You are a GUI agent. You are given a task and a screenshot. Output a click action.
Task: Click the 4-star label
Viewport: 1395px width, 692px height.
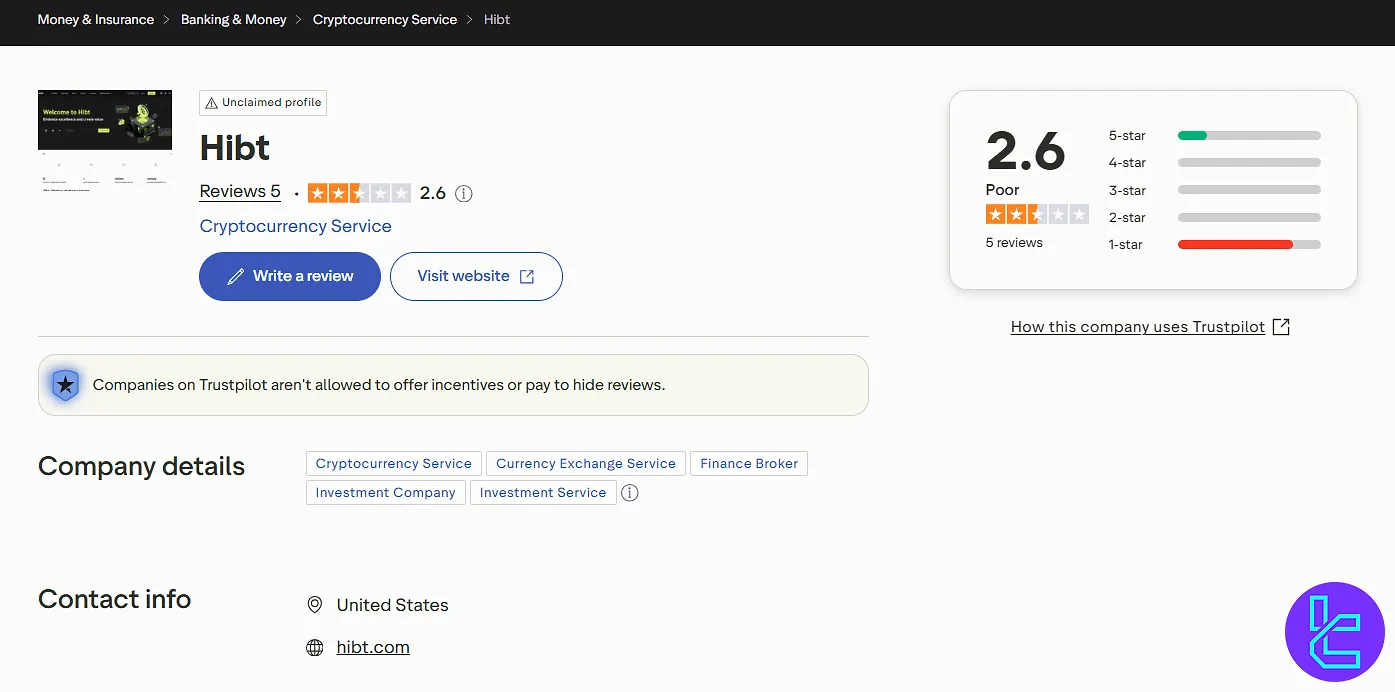(1127, 163)
